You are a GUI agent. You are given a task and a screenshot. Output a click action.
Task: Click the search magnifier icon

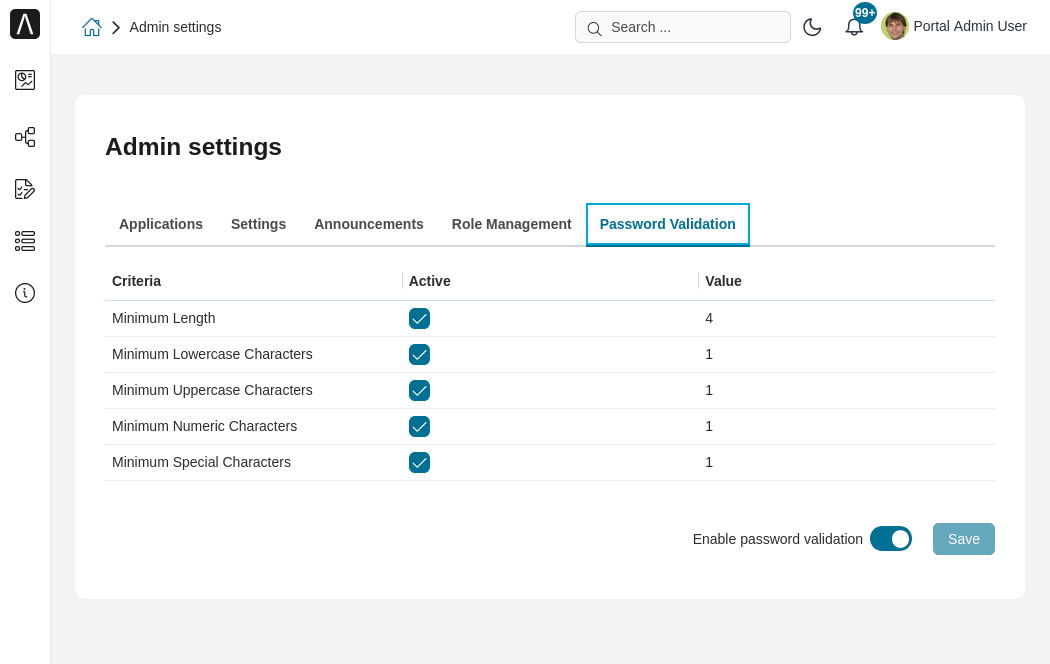click(x=594, y=28)
